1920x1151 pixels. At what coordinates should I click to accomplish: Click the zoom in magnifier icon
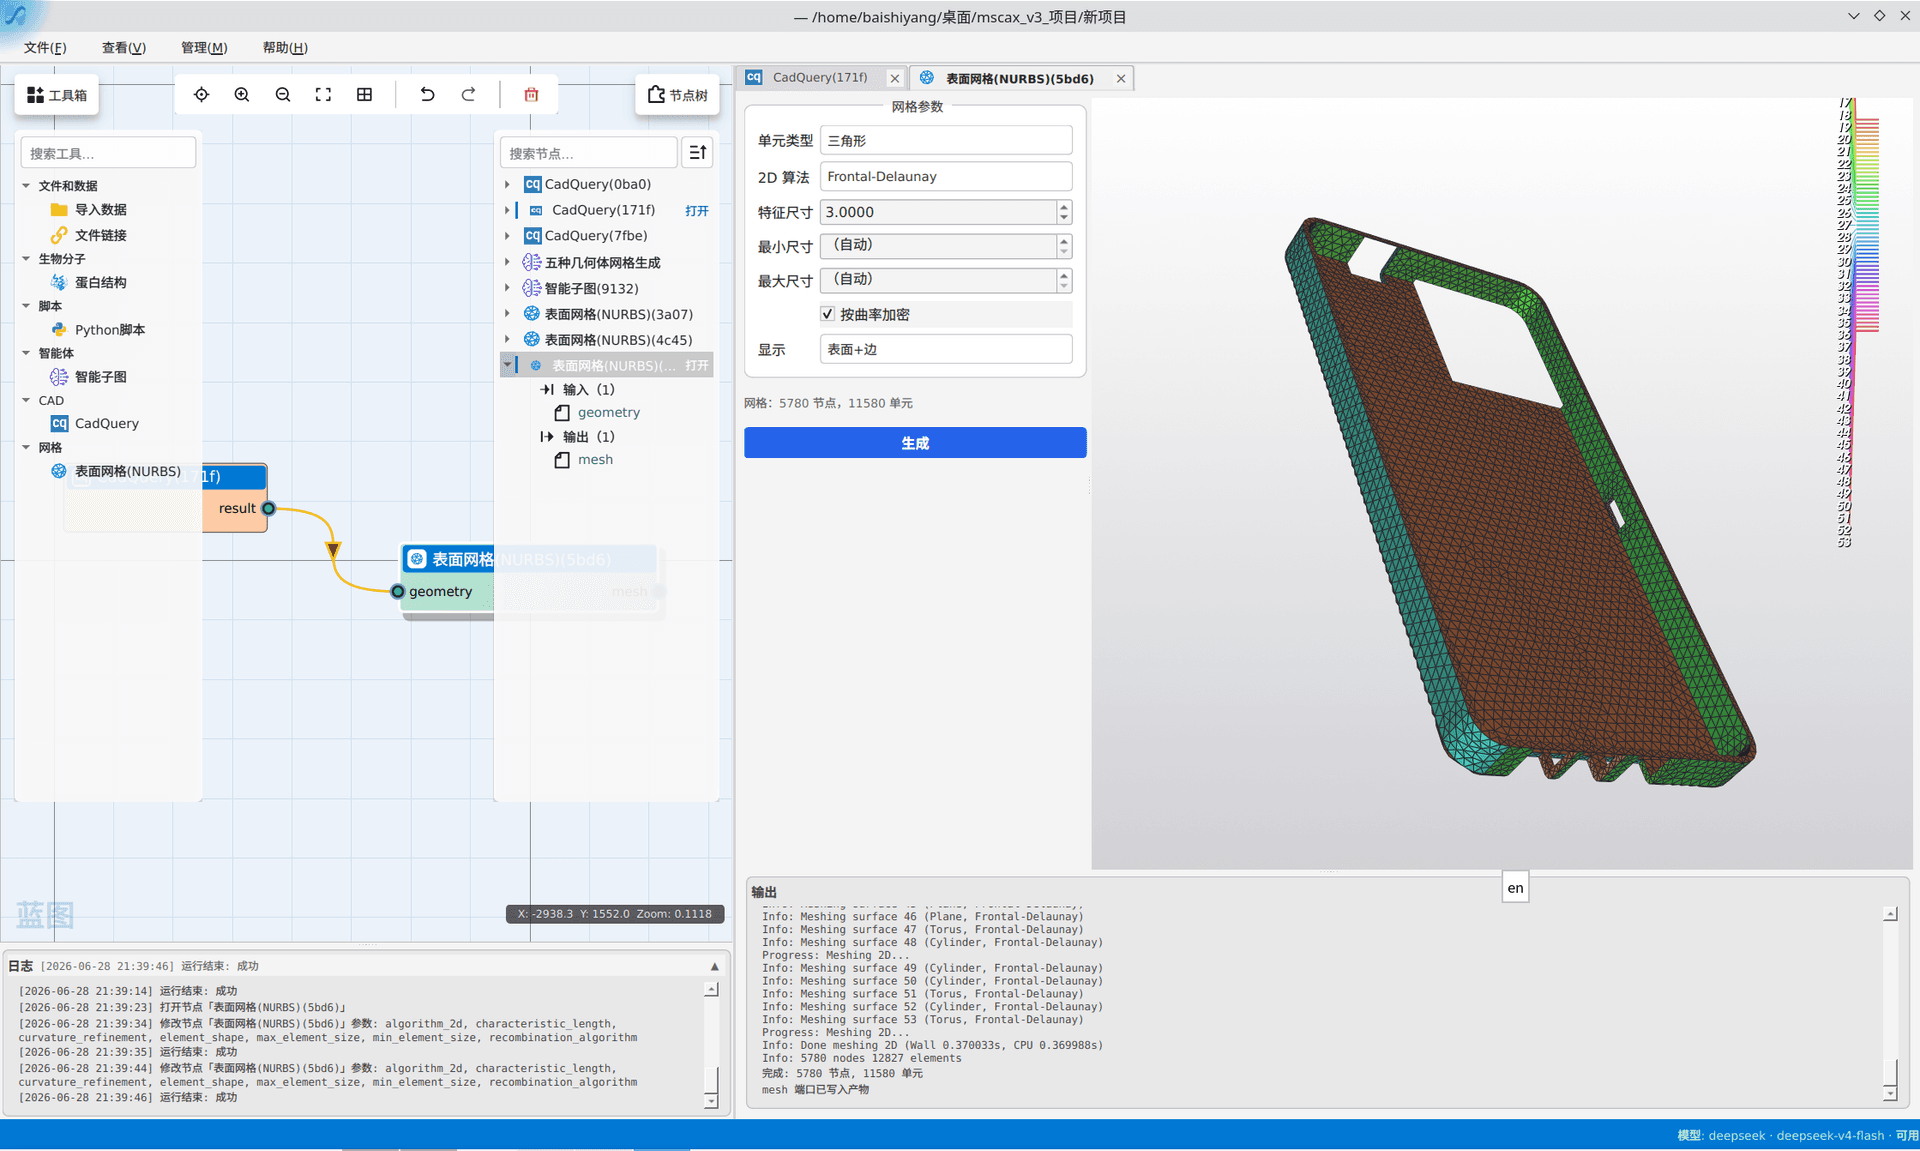(242, 94)
